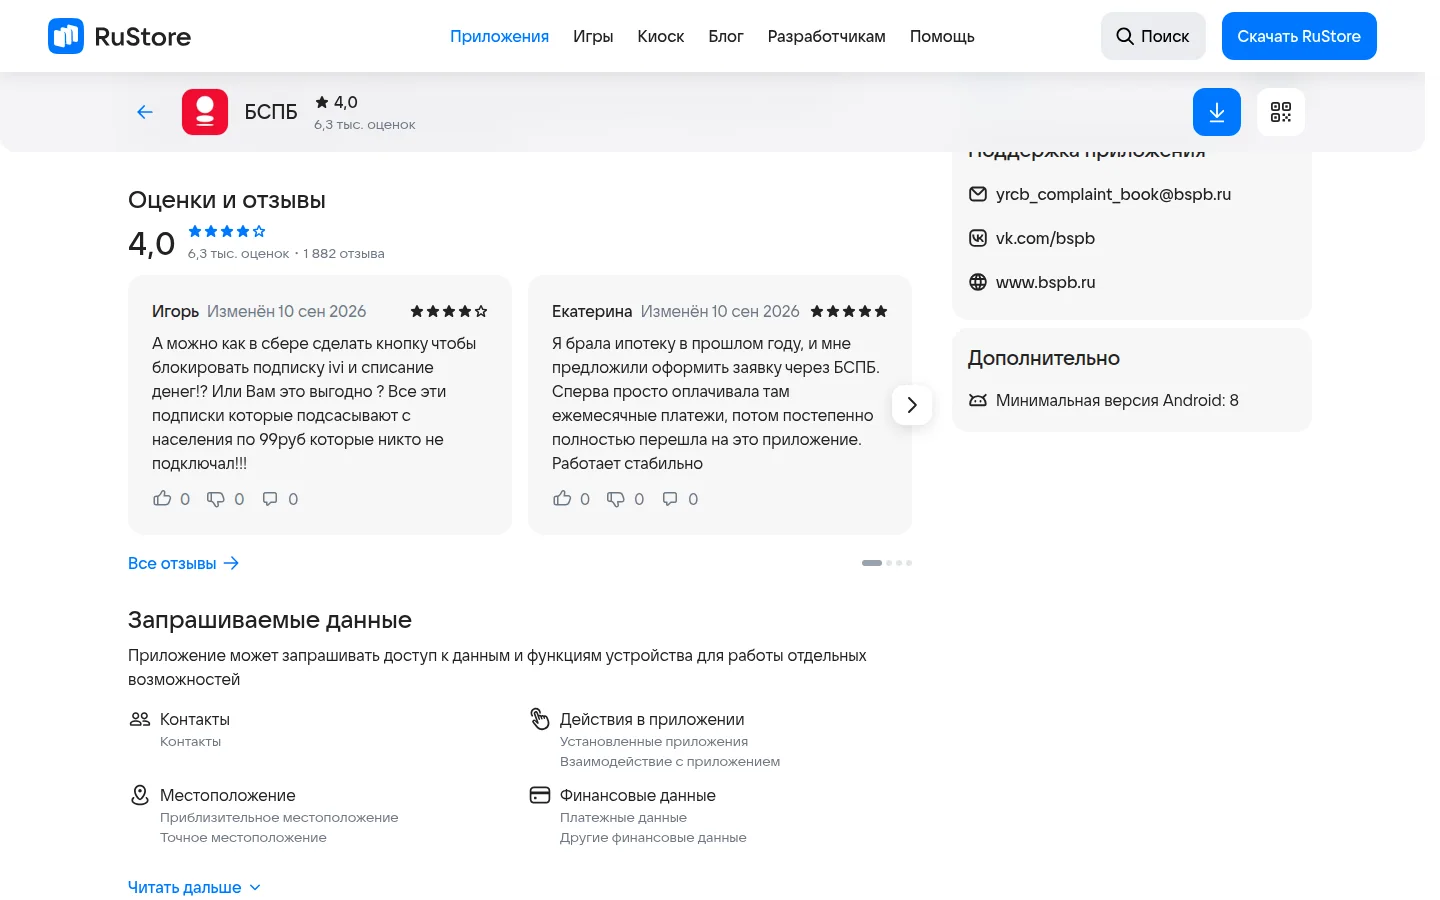Like Игорь's review with thumbs up
This screenshot has width=1440, height=900.
click(162, 498)
